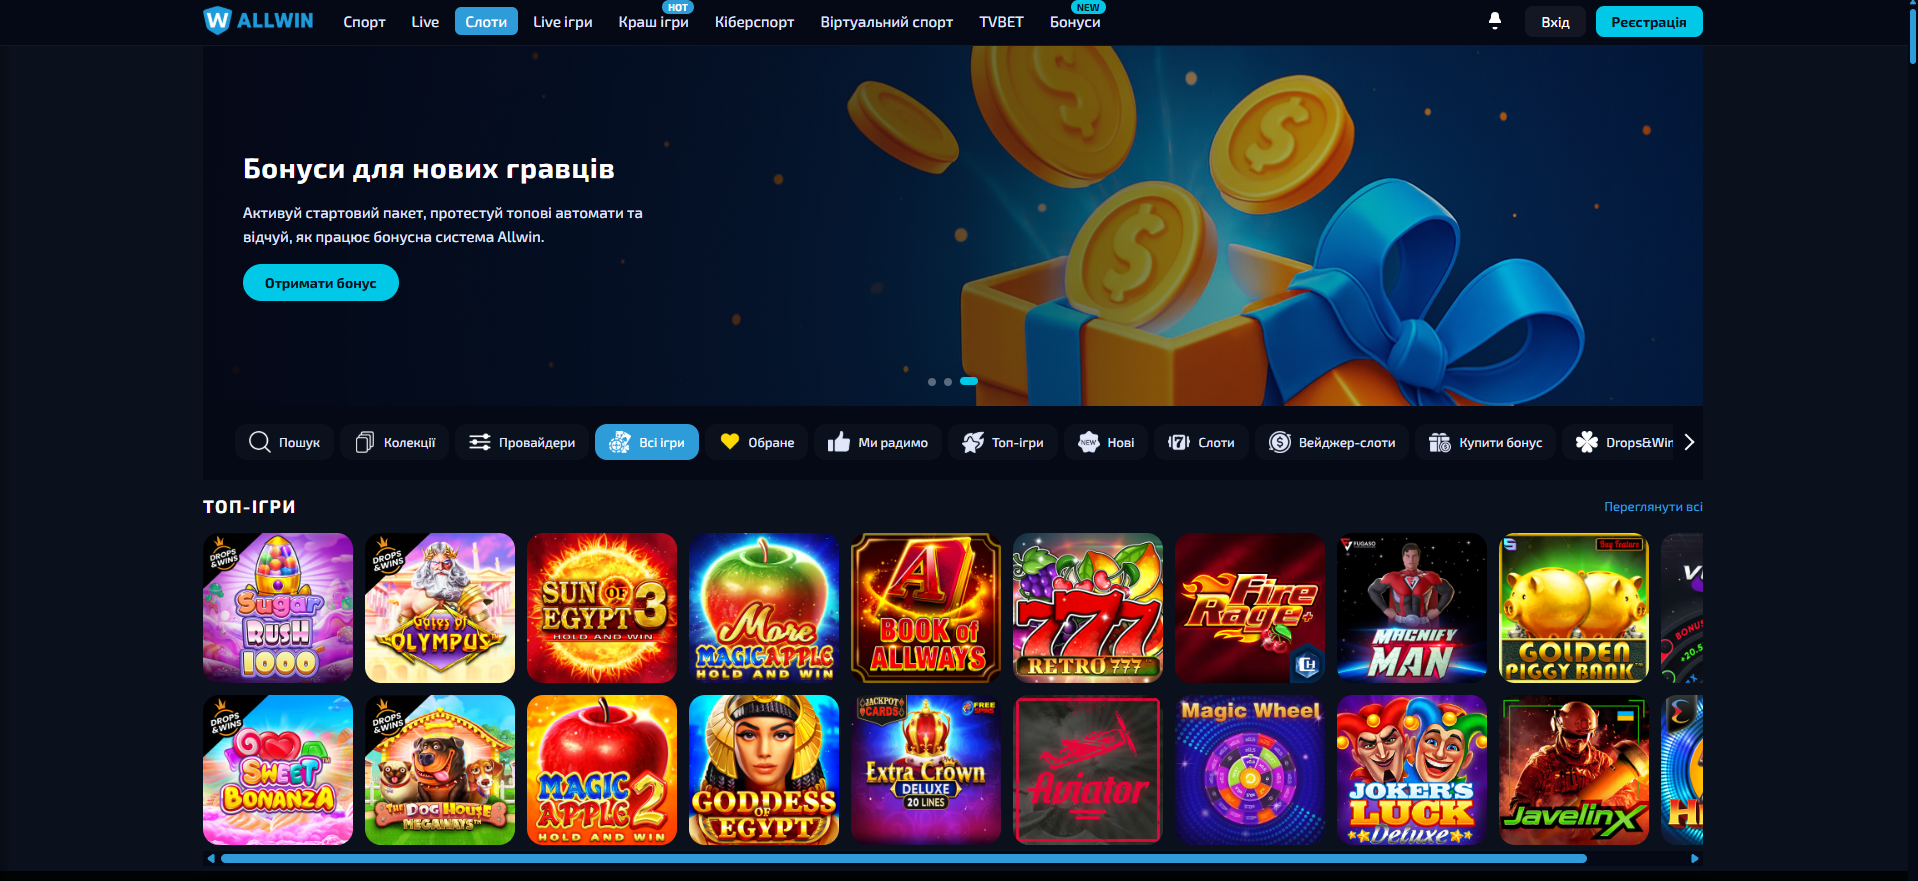Screen dimensions: 1918x881
Task: Go to Кіберспорт section
Action: click(754, 22)
